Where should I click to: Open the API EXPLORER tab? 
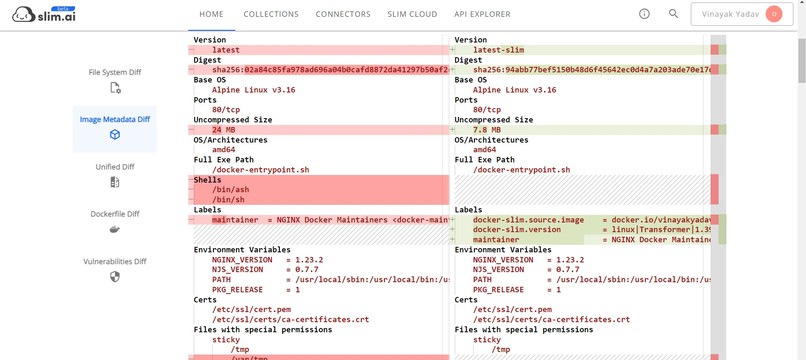click(482, 14)
